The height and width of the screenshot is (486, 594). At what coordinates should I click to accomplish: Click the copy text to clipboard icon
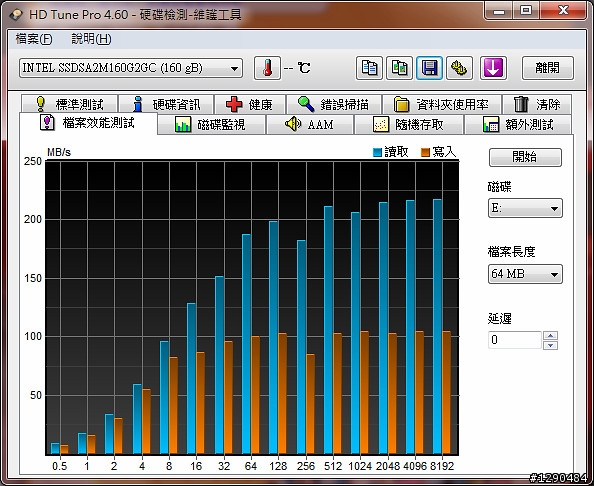click(x=369, y=68)
